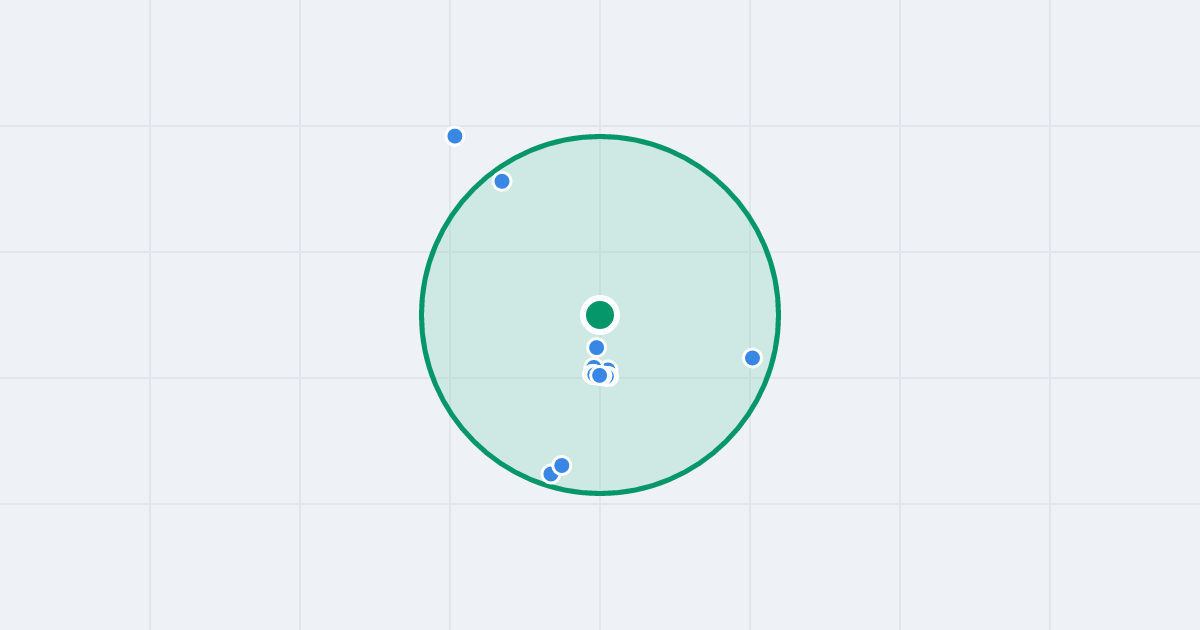Image resolution: width=1200 pixels, height=630 pixels.
Task: Select the large green center marker
Action: pos(600,315)
